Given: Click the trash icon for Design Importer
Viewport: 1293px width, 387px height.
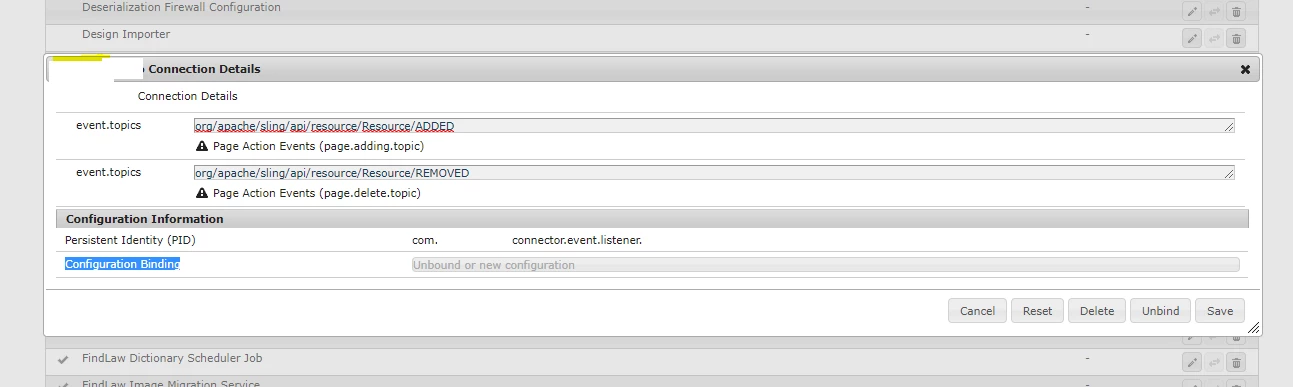Looking at the screenshot, I should 1236,38.
